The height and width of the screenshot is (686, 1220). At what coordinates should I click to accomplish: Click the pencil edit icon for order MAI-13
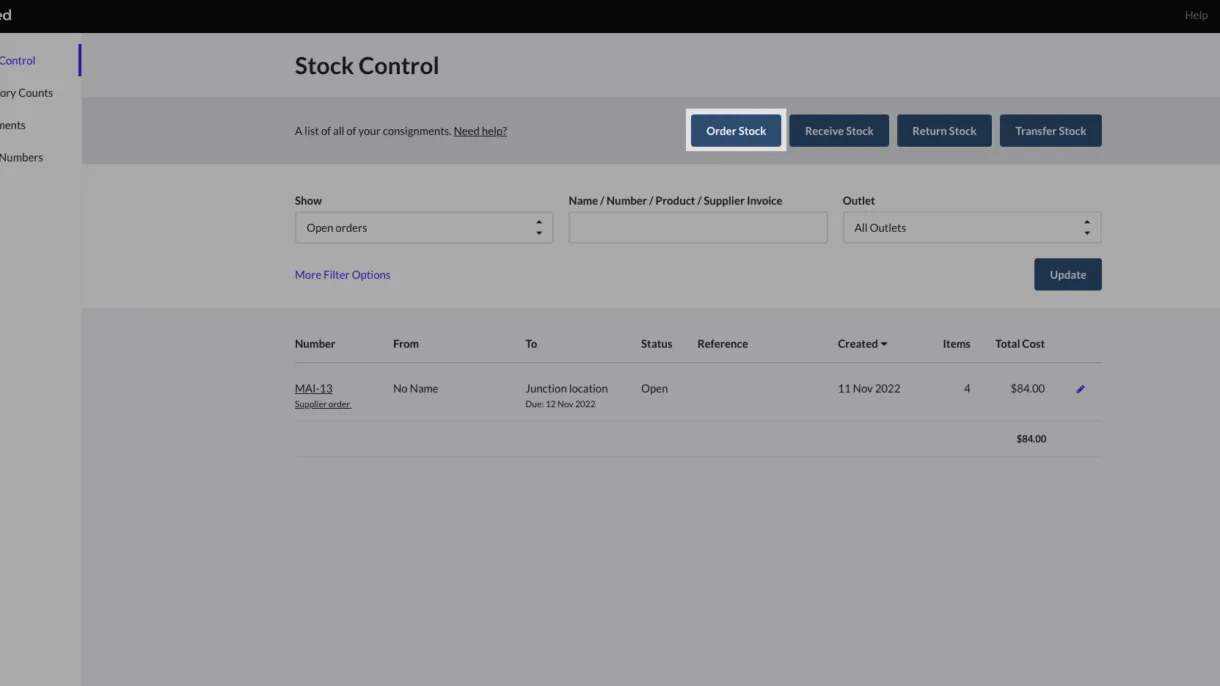1080,389
